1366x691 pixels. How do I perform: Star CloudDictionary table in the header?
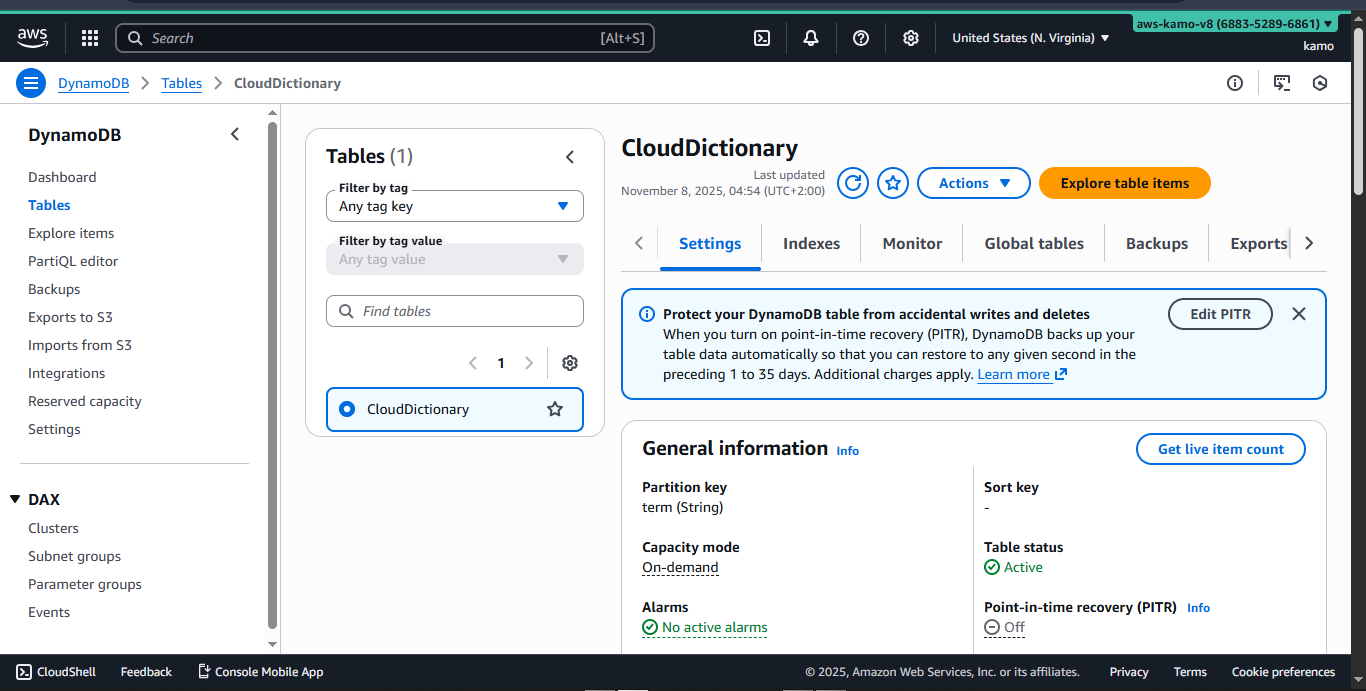892,183
